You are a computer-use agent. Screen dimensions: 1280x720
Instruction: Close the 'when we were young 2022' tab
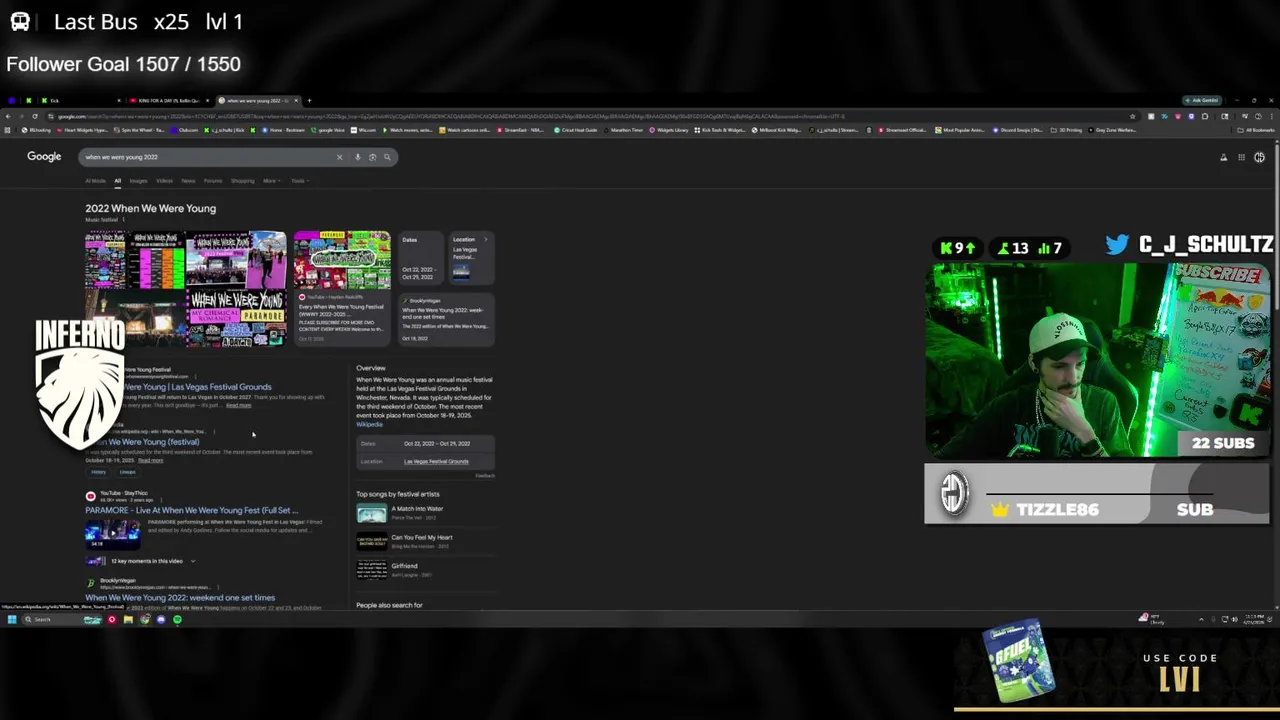tap(297, 100)
